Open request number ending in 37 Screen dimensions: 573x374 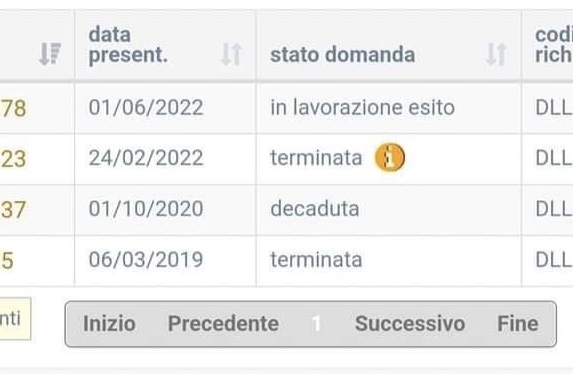[13, 209]
